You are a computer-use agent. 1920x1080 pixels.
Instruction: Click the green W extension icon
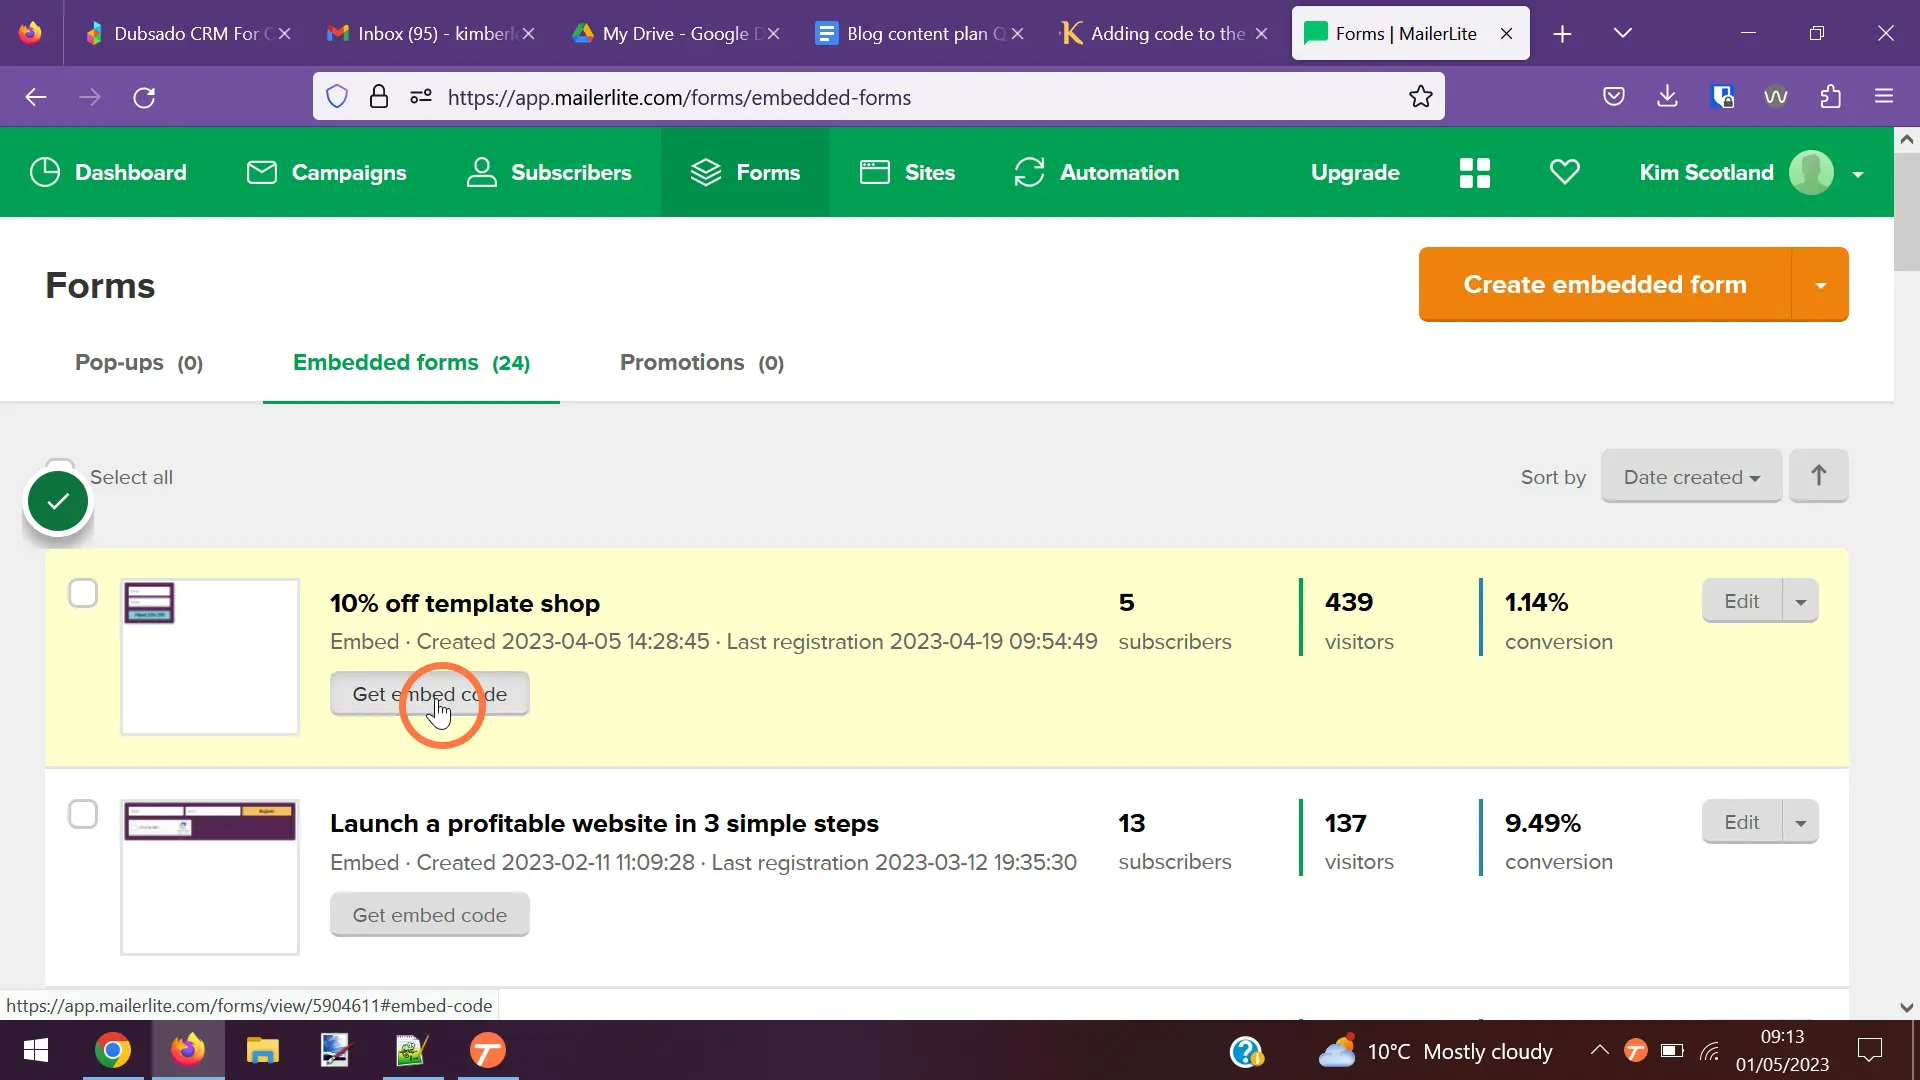(x=1776, y=97)
